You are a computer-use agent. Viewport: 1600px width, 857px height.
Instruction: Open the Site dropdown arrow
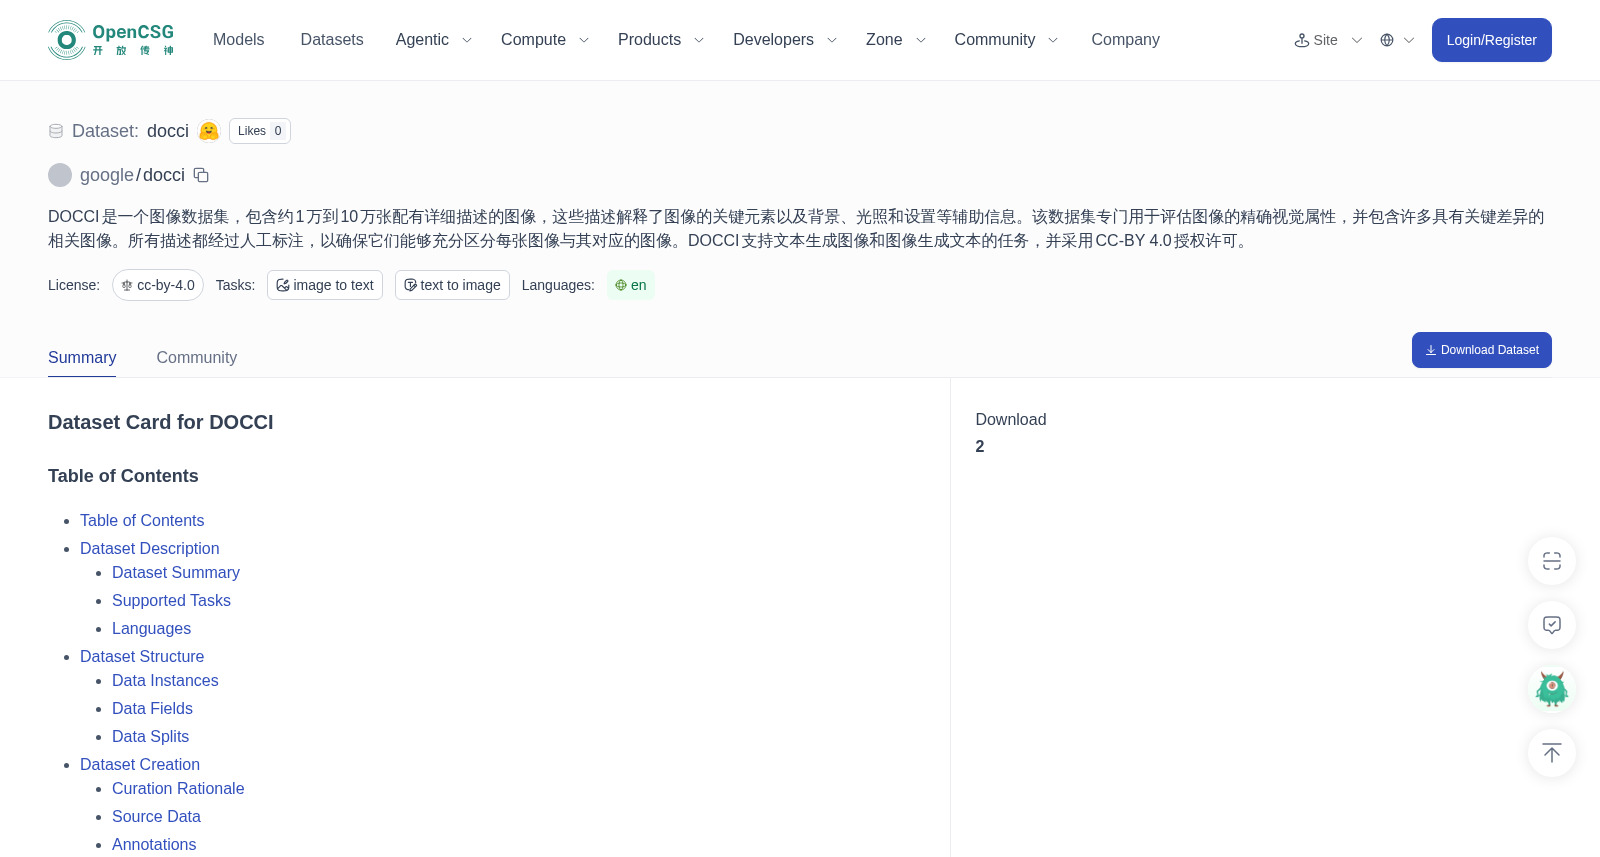pyautogui.click(x=1357, y=40)
